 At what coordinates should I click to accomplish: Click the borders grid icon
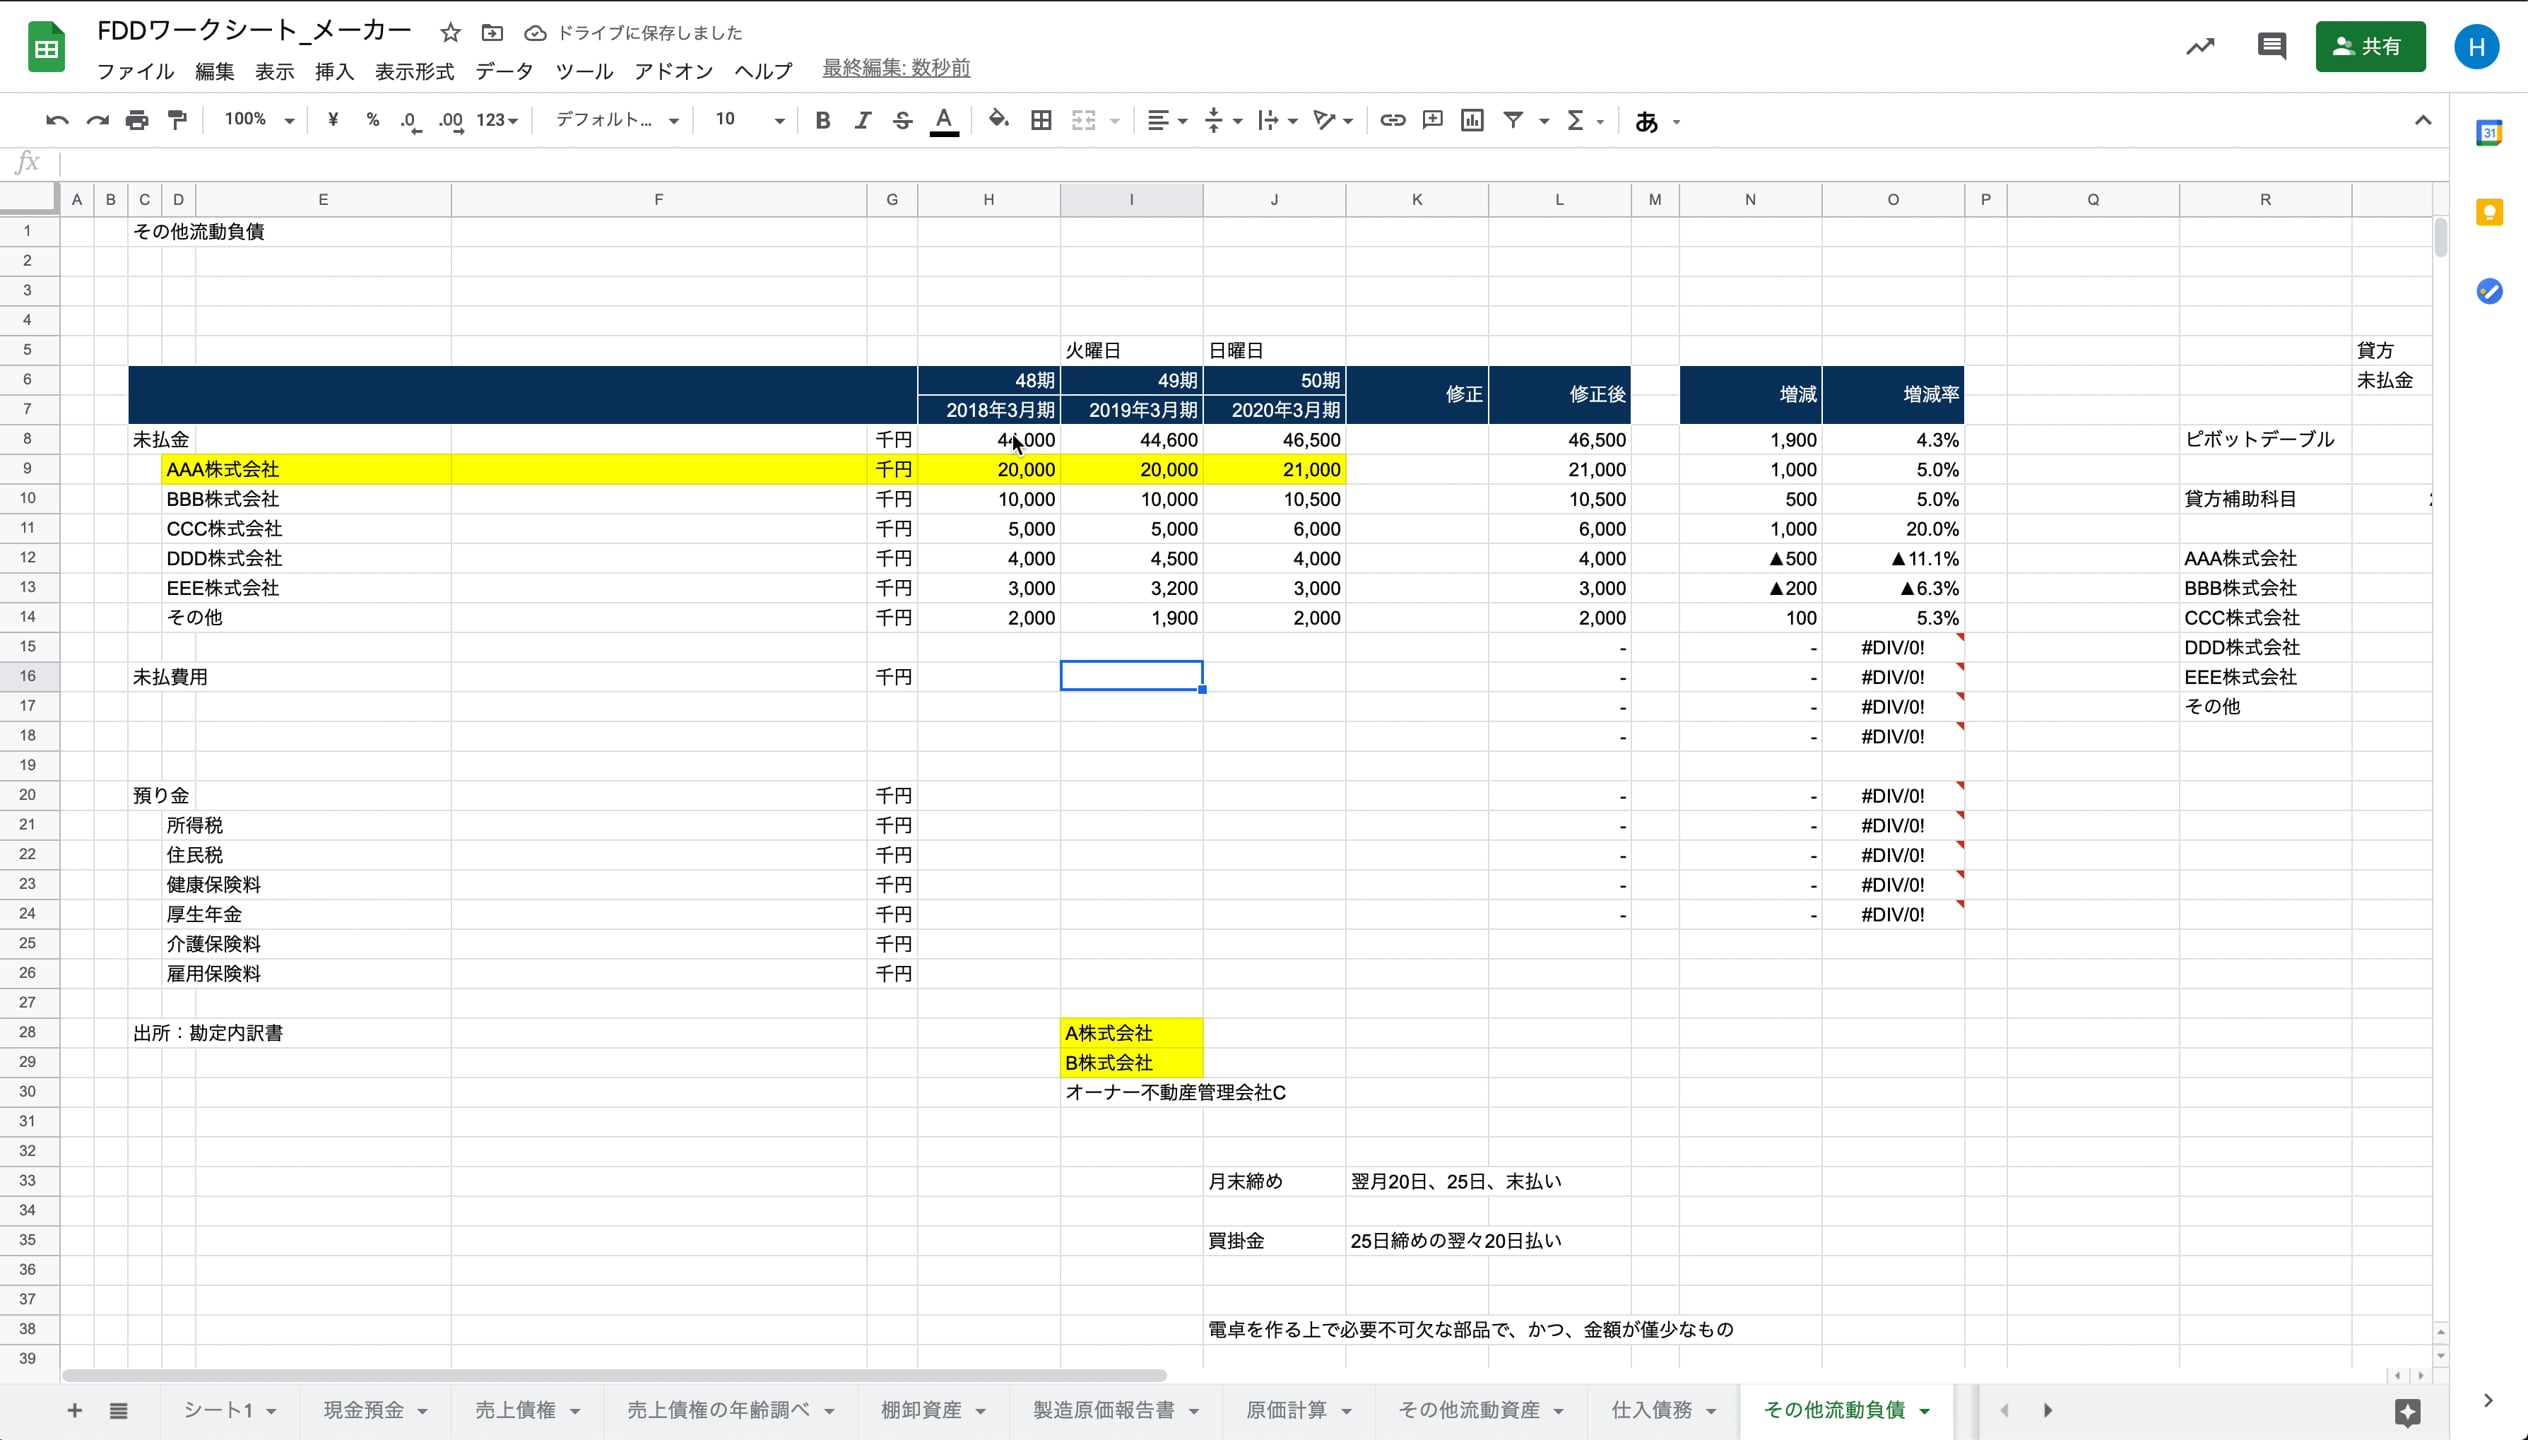tap(1041, 120)
